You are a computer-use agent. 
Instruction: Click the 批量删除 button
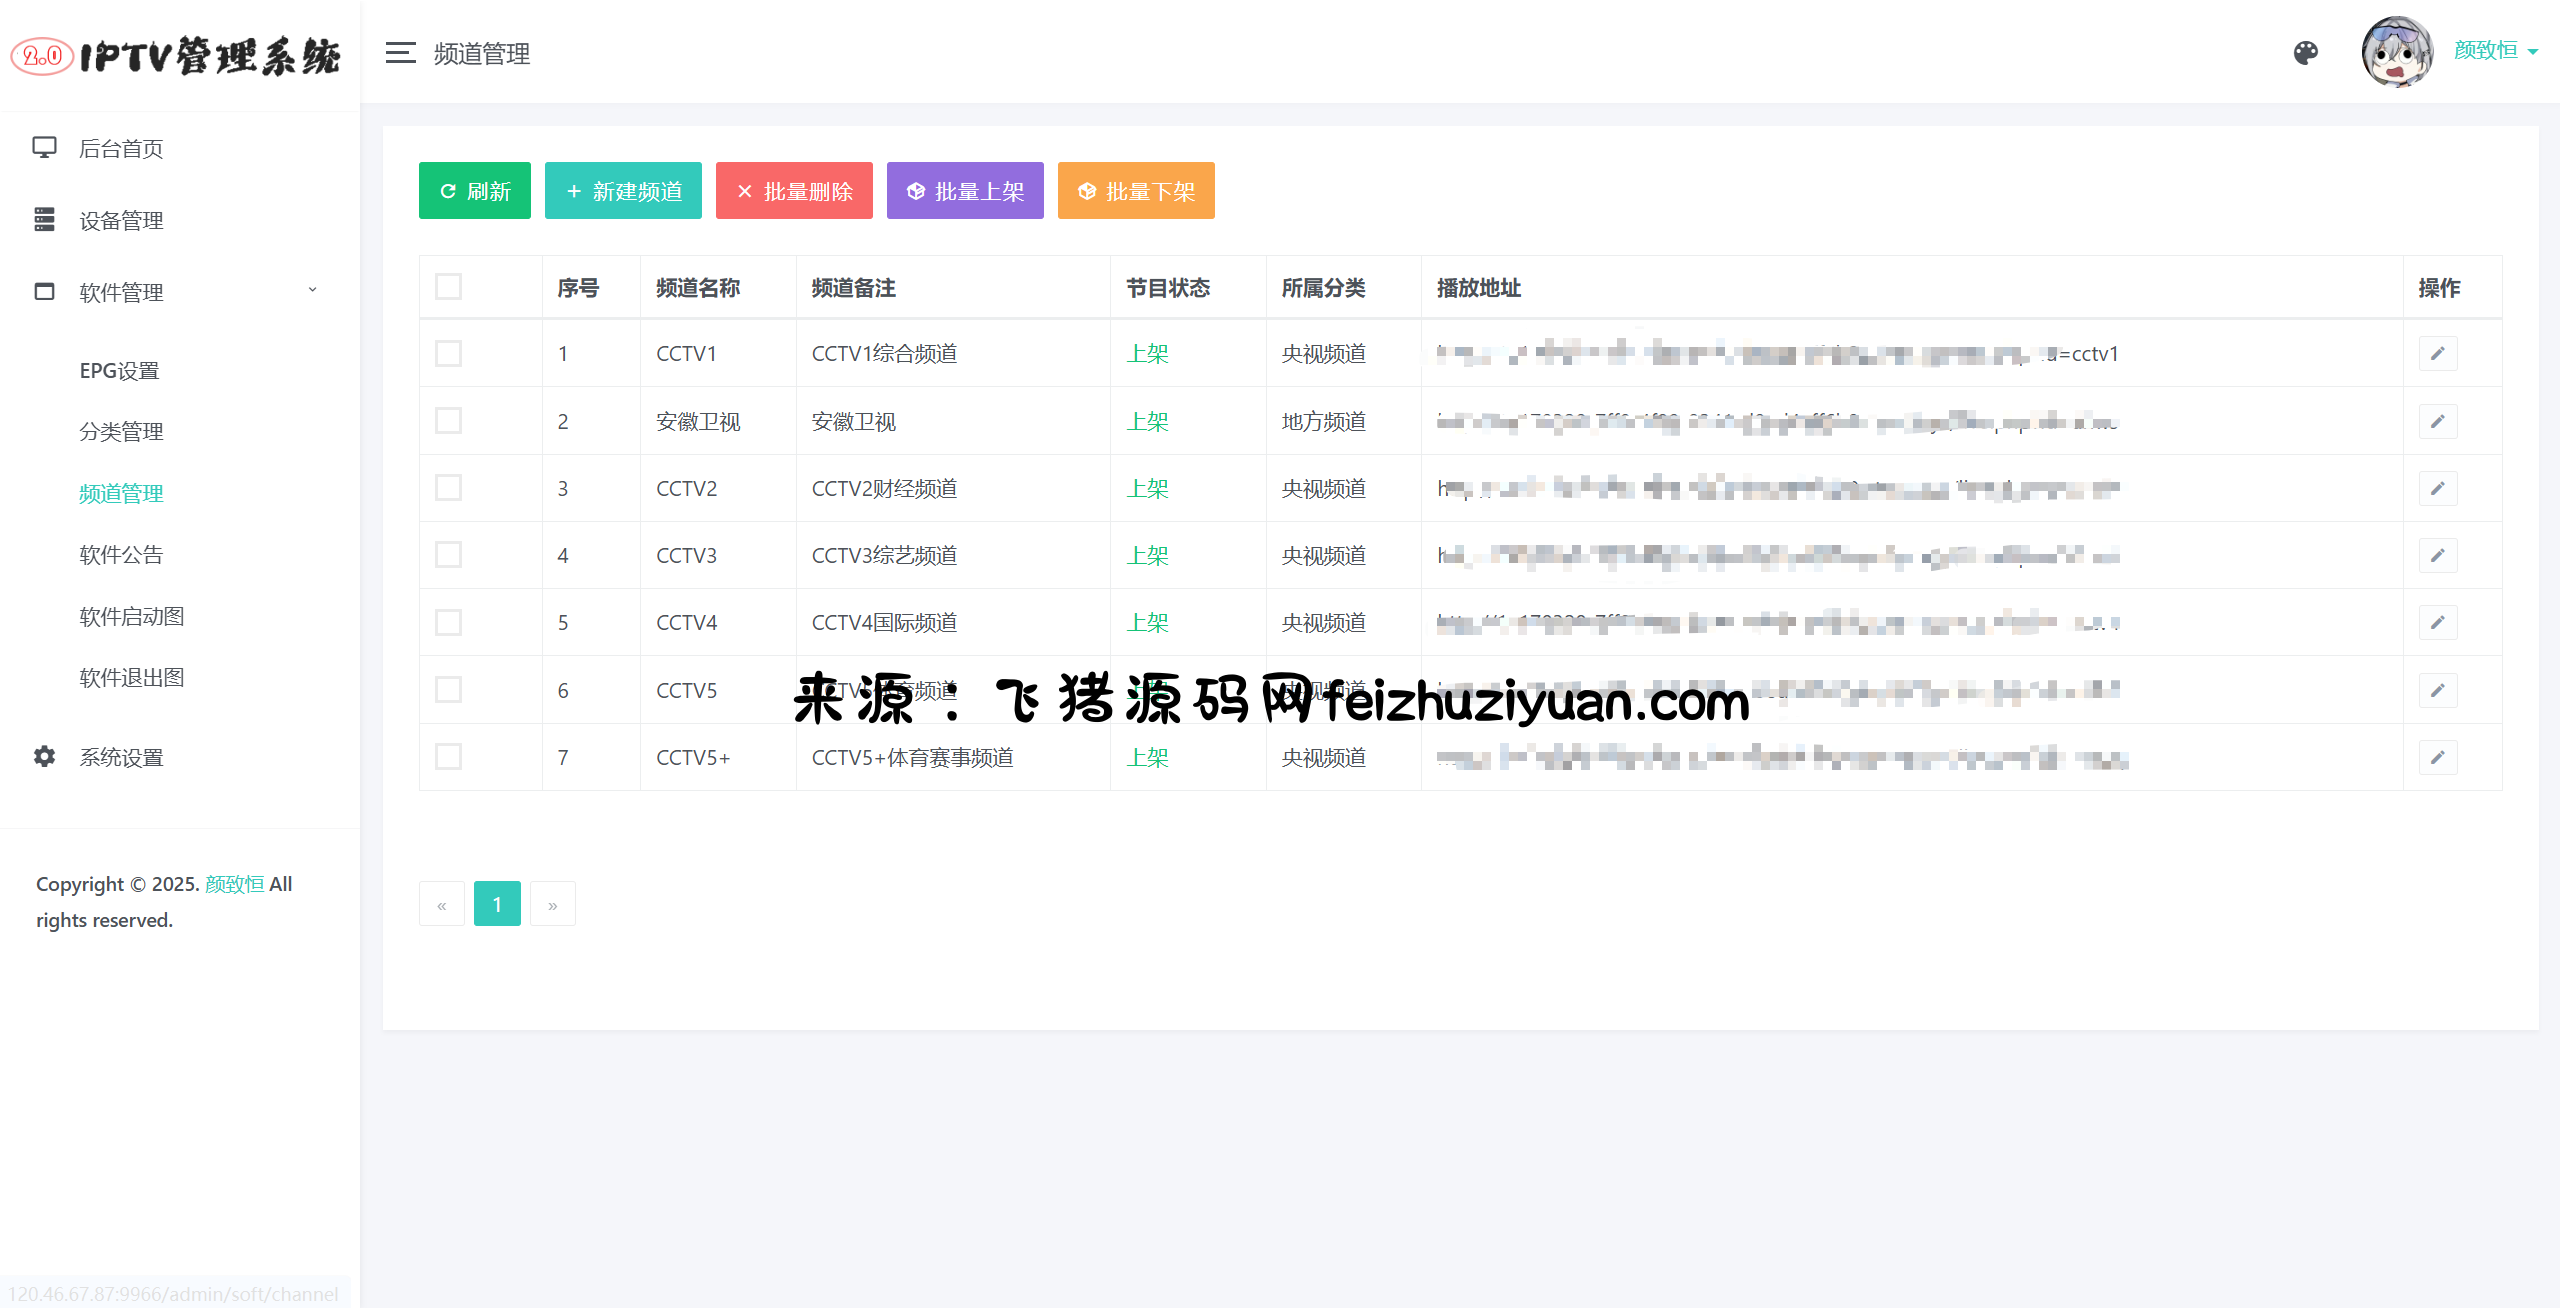coord(794,190)
